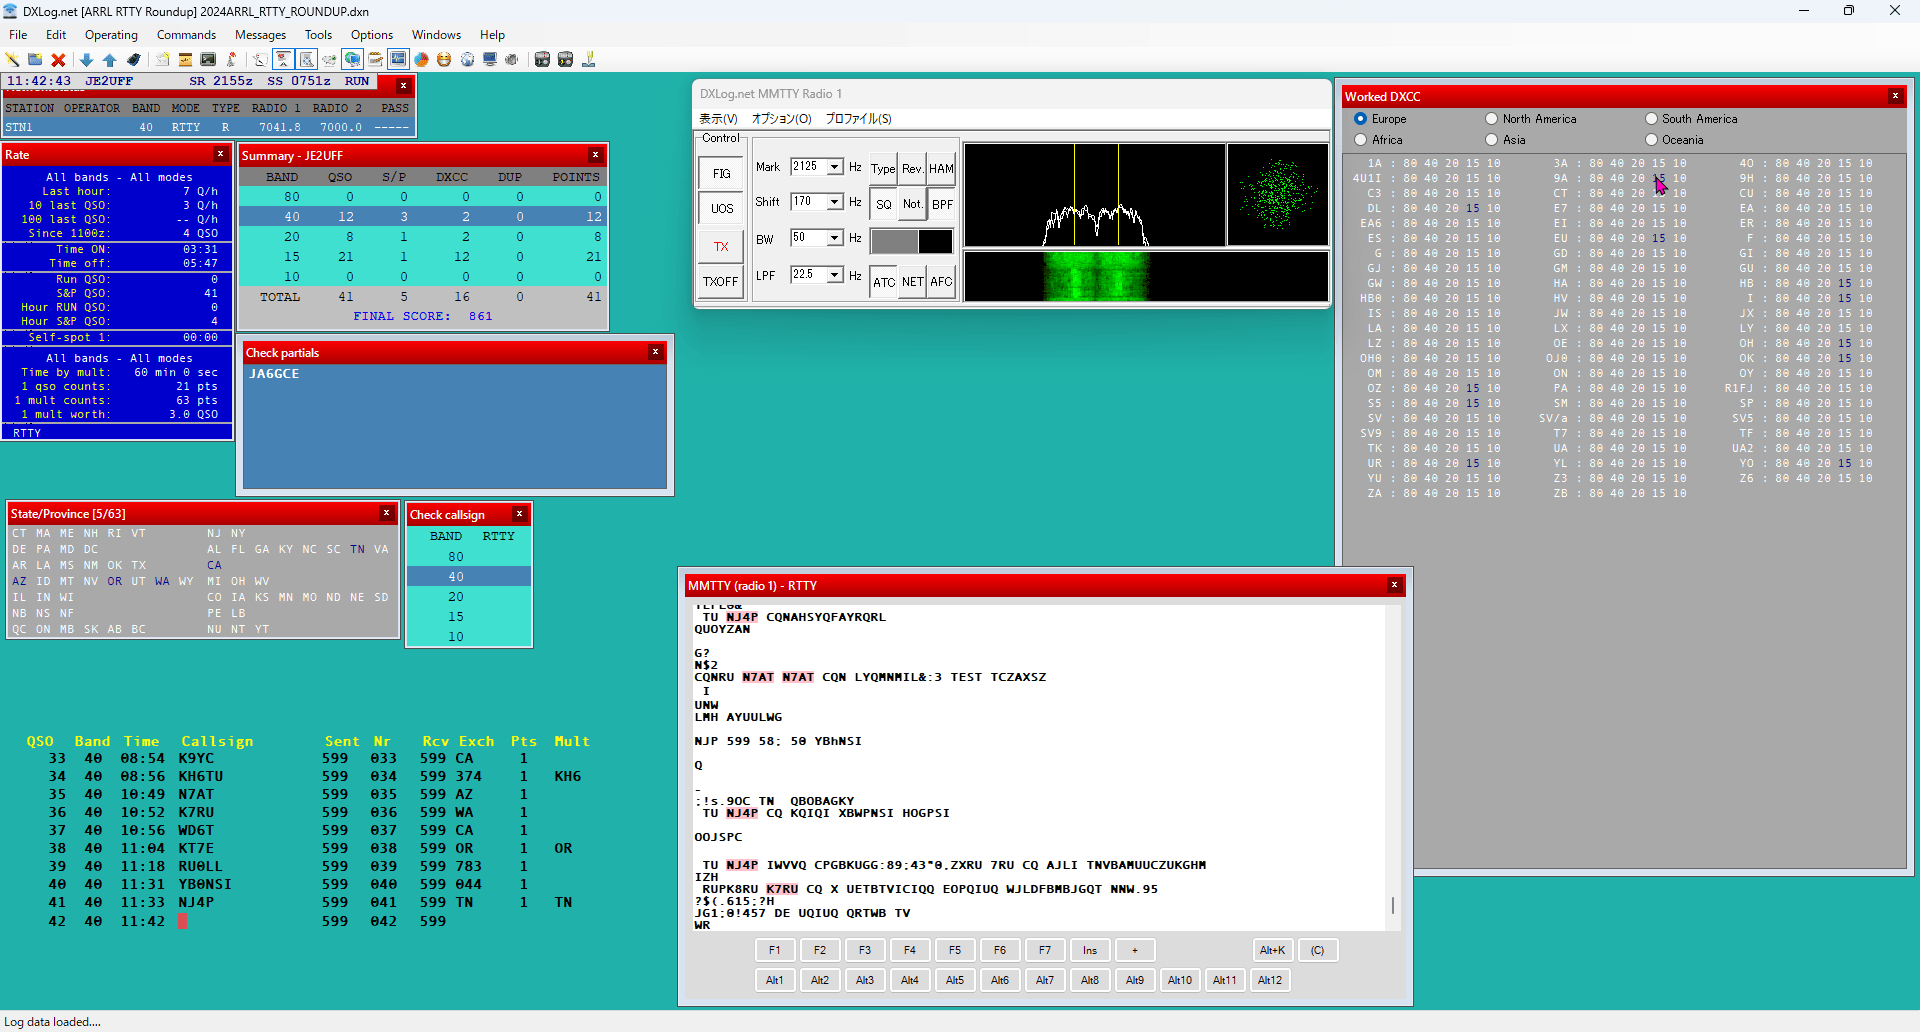Select the Oceania radio button
The image size is (1920, 1032).
(x=1652, y=140)
